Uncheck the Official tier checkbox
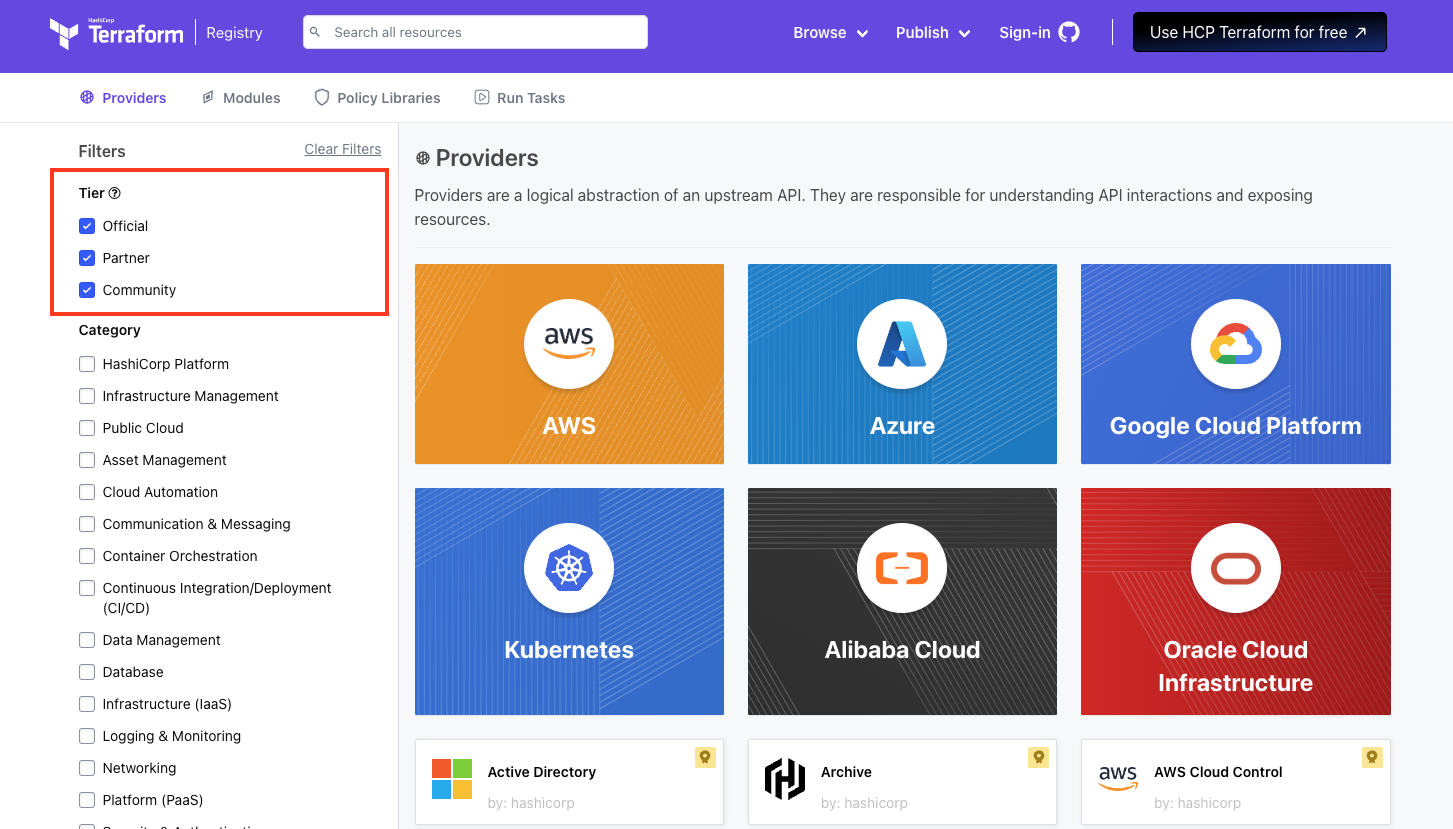This screenshot has width=1453, height=829. tap(87, 226)
